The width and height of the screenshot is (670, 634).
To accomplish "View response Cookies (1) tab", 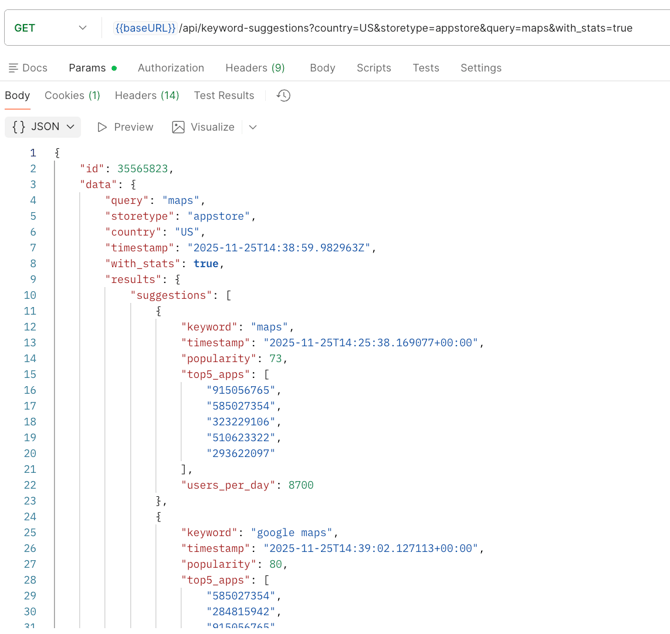I will click(72, 96).
